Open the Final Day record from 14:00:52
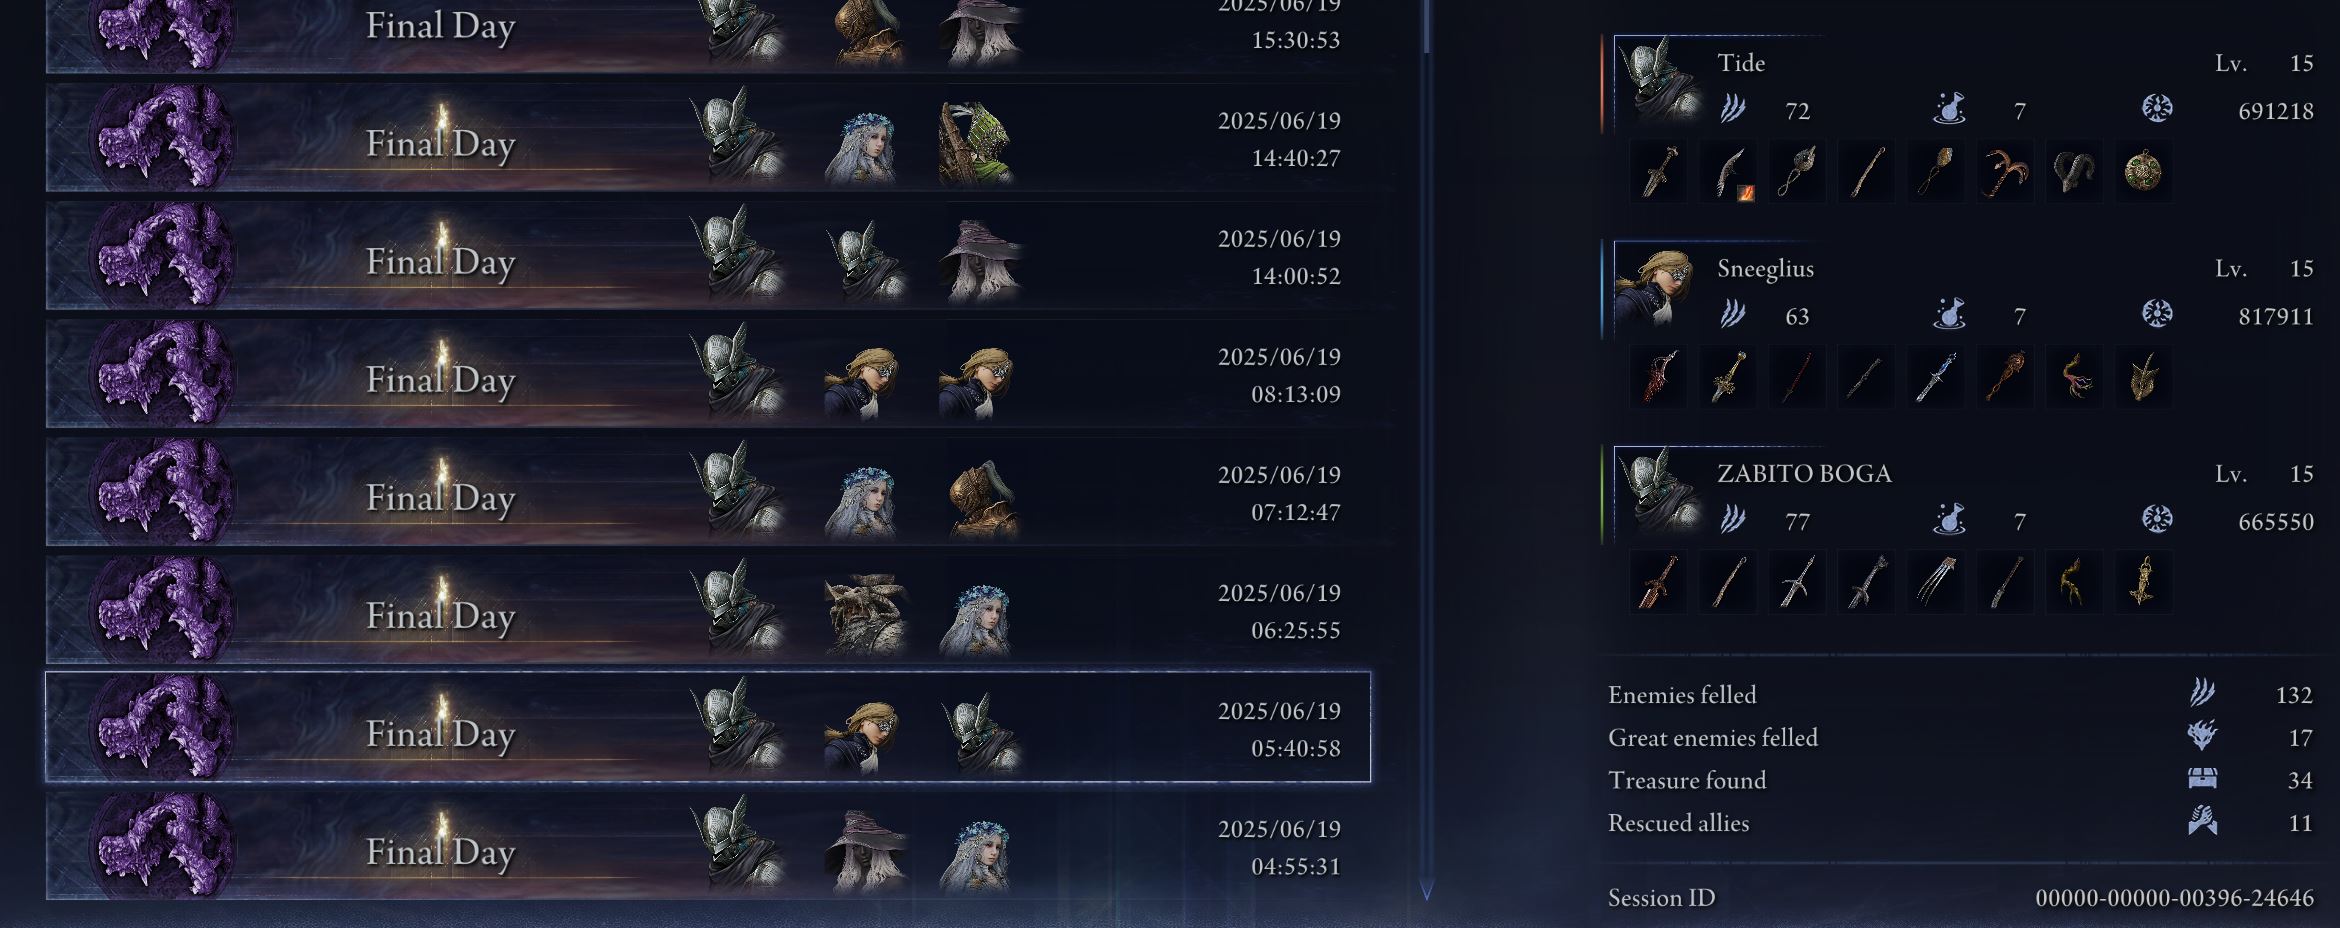 pyautogui.click(x=708, y=255)
